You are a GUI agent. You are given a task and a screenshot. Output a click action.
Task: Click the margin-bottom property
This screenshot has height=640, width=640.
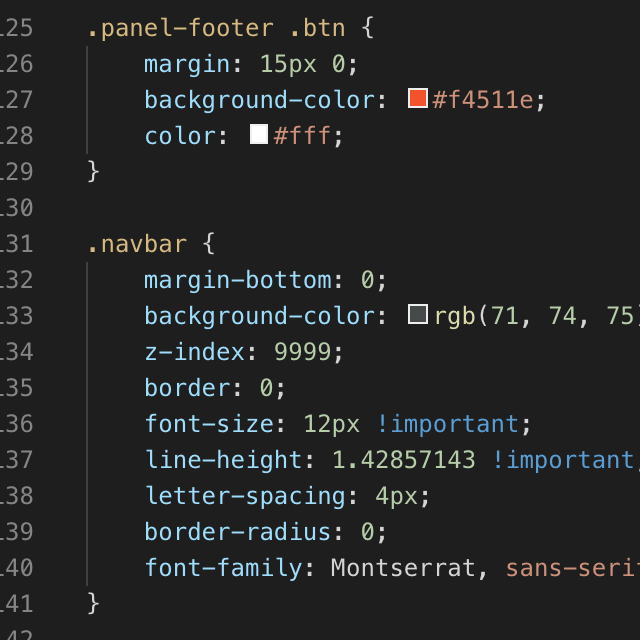coord(238,280)
